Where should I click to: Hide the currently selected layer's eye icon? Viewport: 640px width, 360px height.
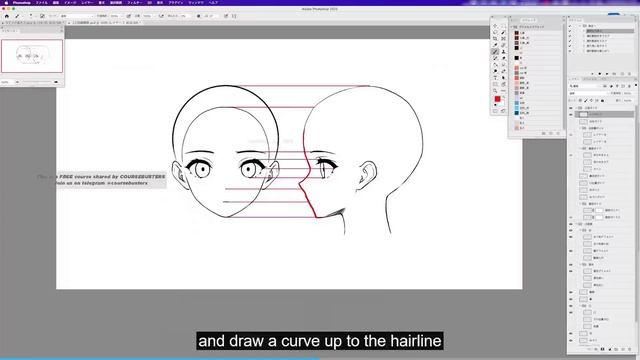pyautogui.click(x=571, y=115)
